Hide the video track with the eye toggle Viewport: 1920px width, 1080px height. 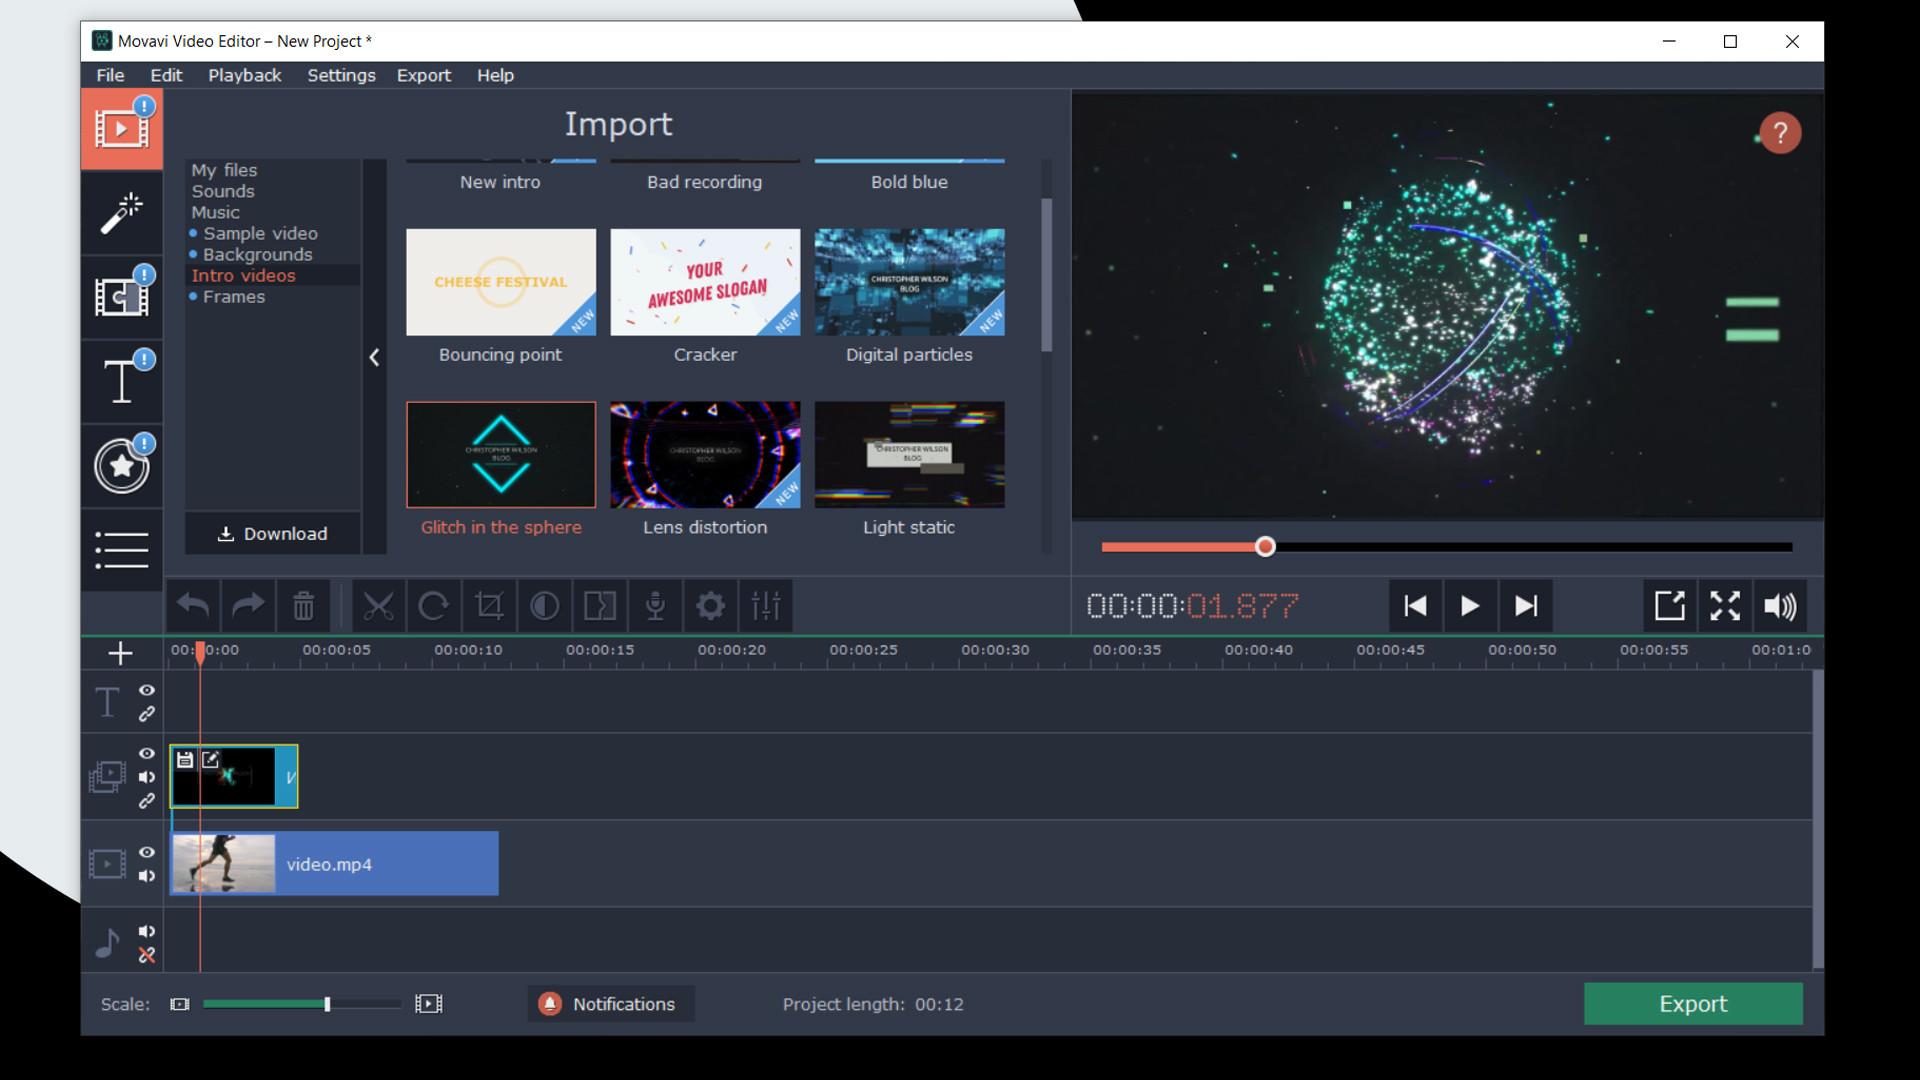148,852
